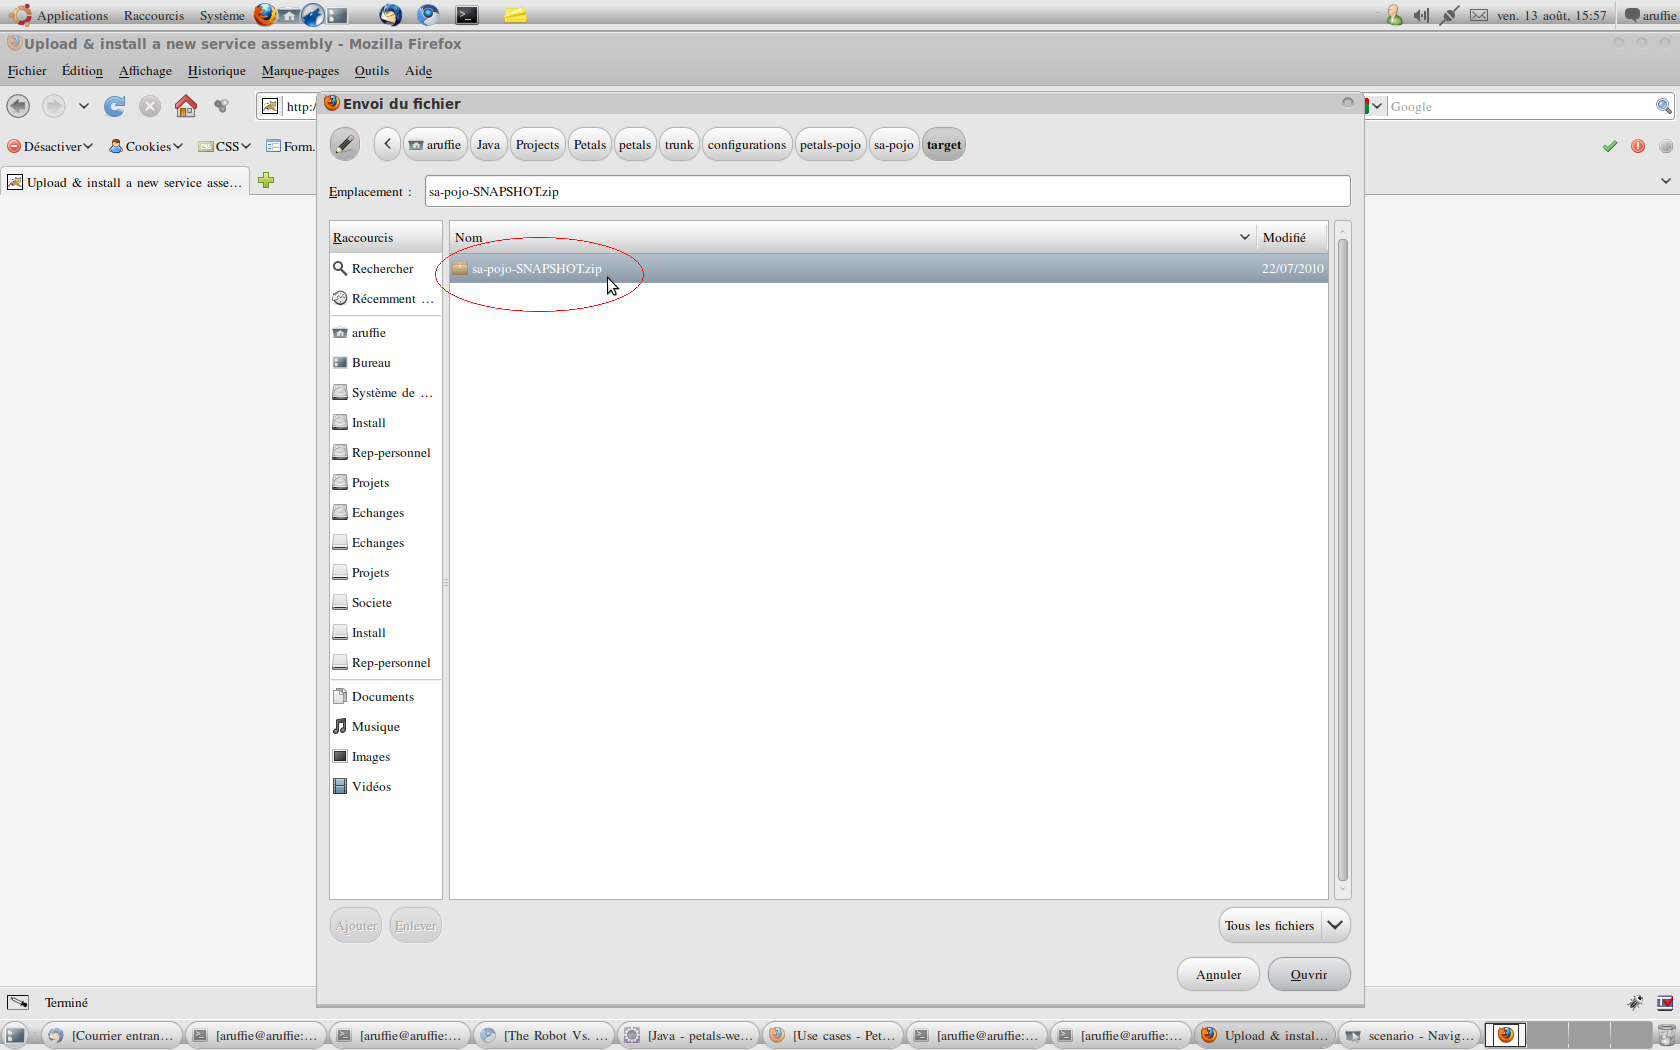Launch the terminal from the top panel
The image size is (1680, 1050).
pos(467,15)
